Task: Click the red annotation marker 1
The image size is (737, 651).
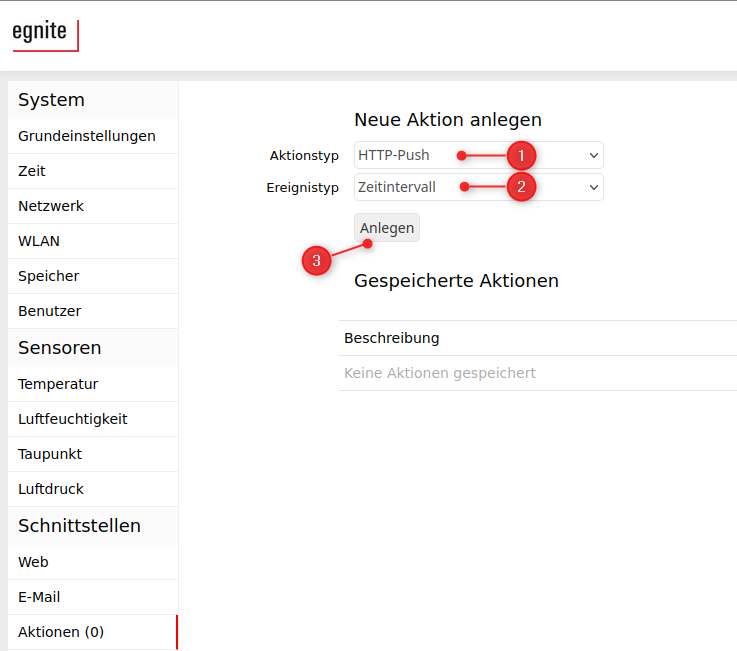Action: pos(521,155)
